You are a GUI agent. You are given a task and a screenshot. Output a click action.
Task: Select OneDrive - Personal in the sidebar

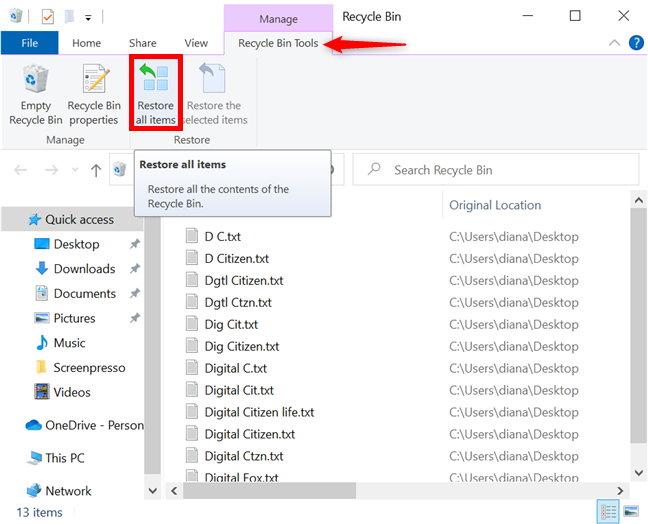click(x=85, y=425)
